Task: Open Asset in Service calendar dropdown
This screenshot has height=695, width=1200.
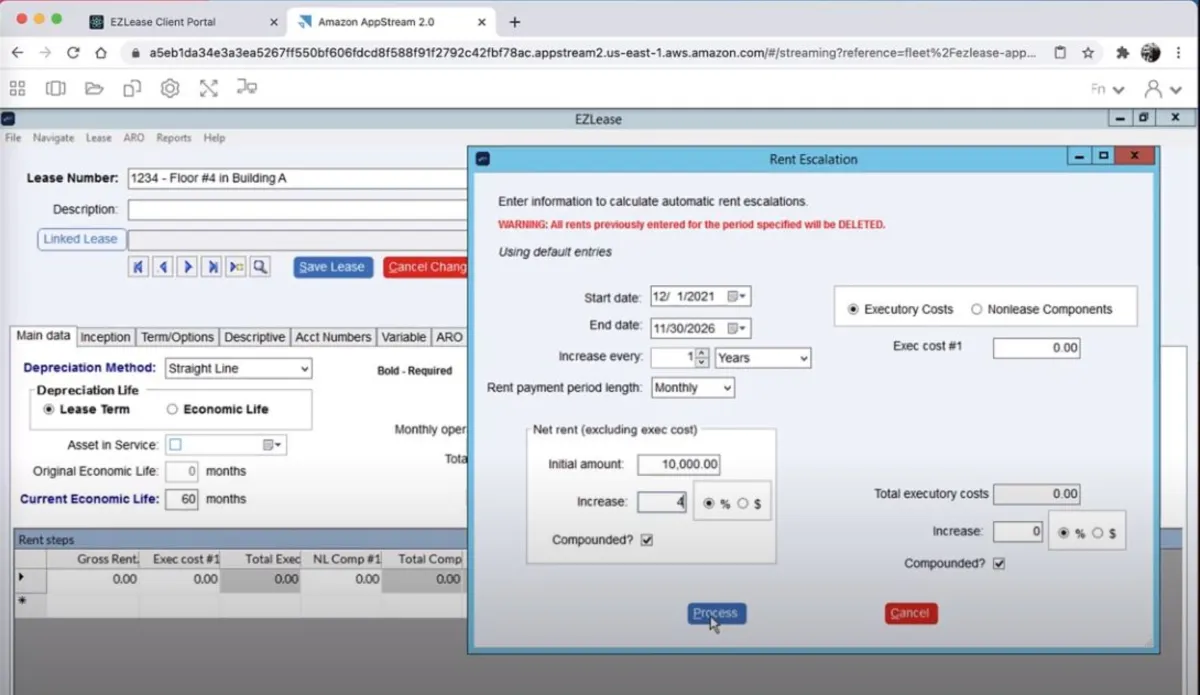Action: click(273, 445)
